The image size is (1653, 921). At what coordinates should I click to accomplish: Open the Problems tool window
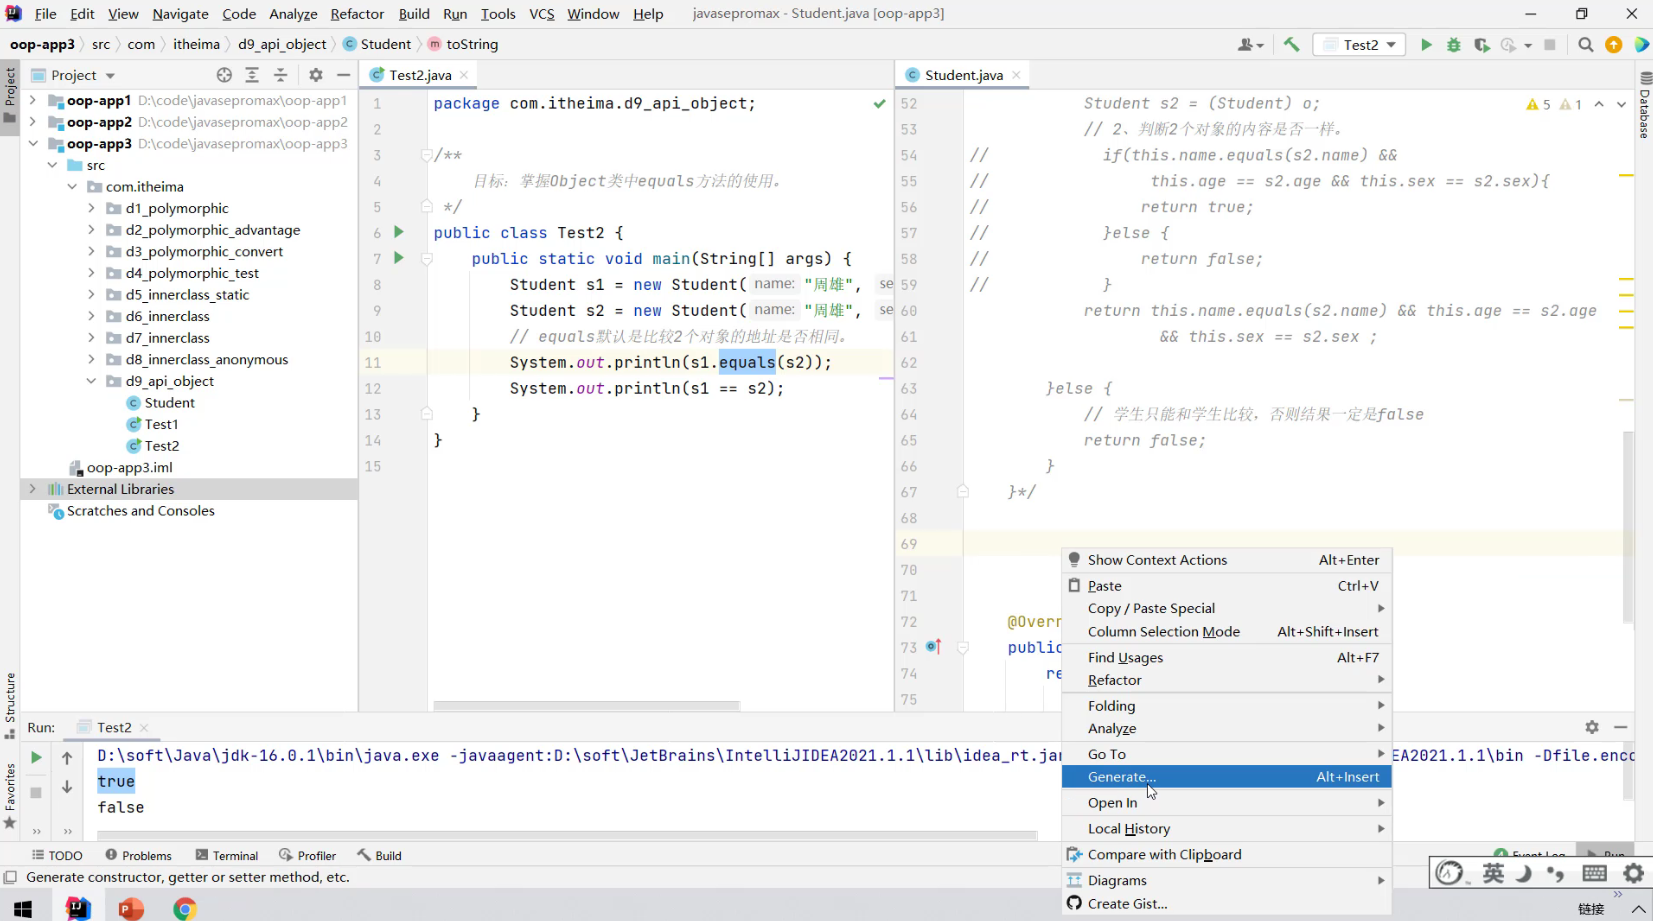point(138,855)
